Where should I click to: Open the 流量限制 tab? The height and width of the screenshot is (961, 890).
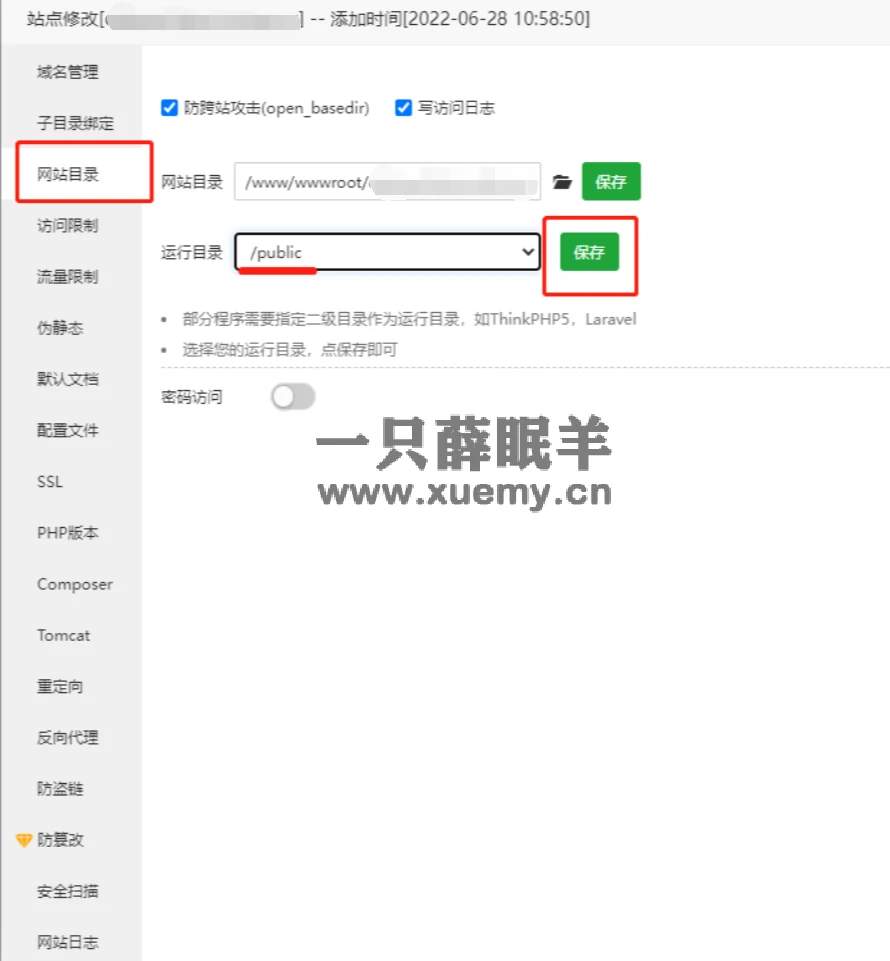click(x=67, y=276)
